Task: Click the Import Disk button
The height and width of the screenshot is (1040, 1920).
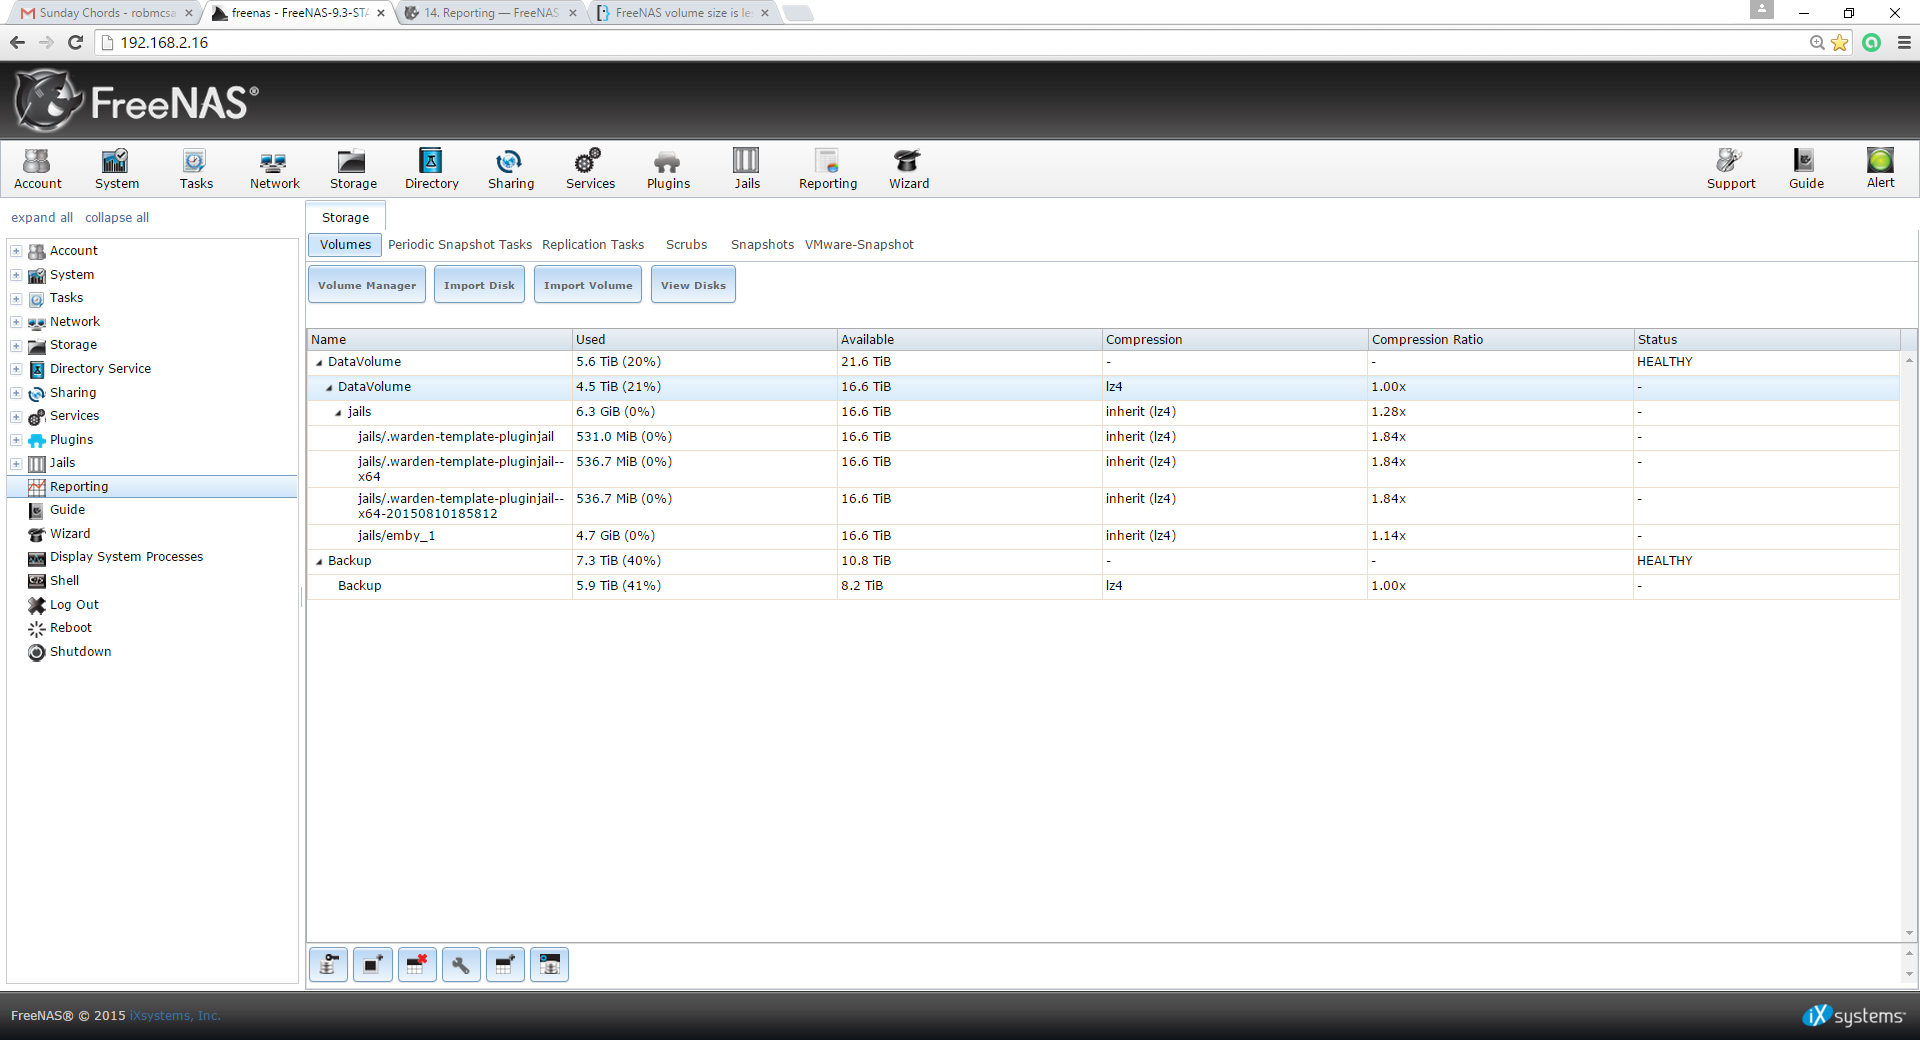Action: pos(479,285)
